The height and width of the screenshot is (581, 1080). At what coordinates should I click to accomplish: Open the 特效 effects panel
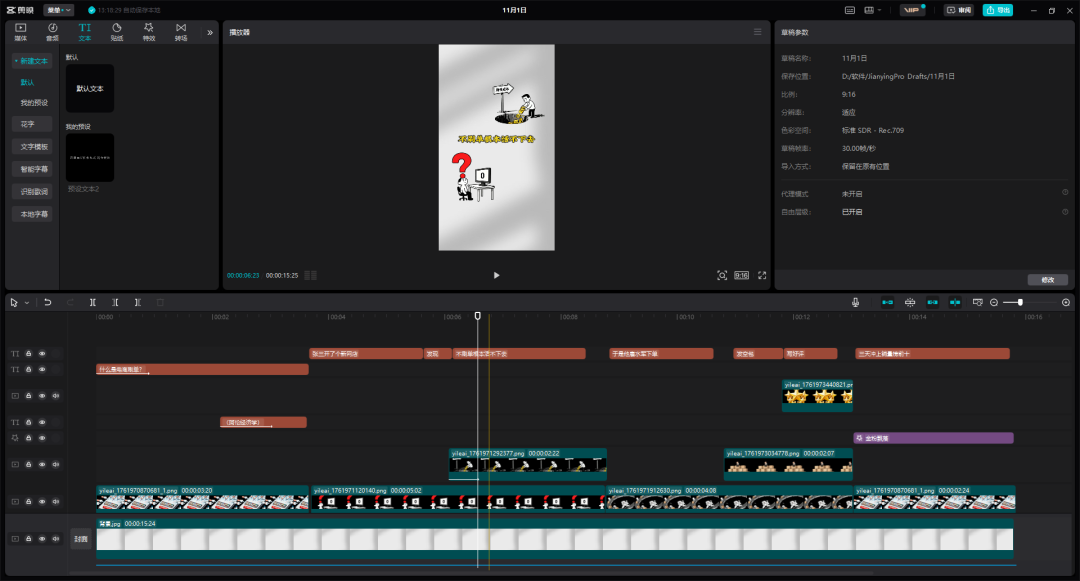pyautogui.click(x=149, y=32)
